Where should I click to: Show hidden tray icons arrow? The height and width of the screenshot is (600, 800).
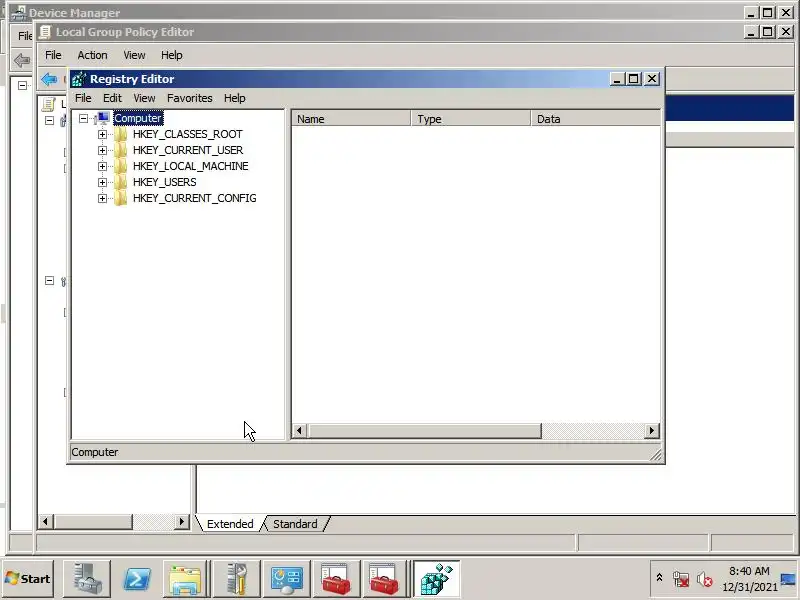coord(659,578)
